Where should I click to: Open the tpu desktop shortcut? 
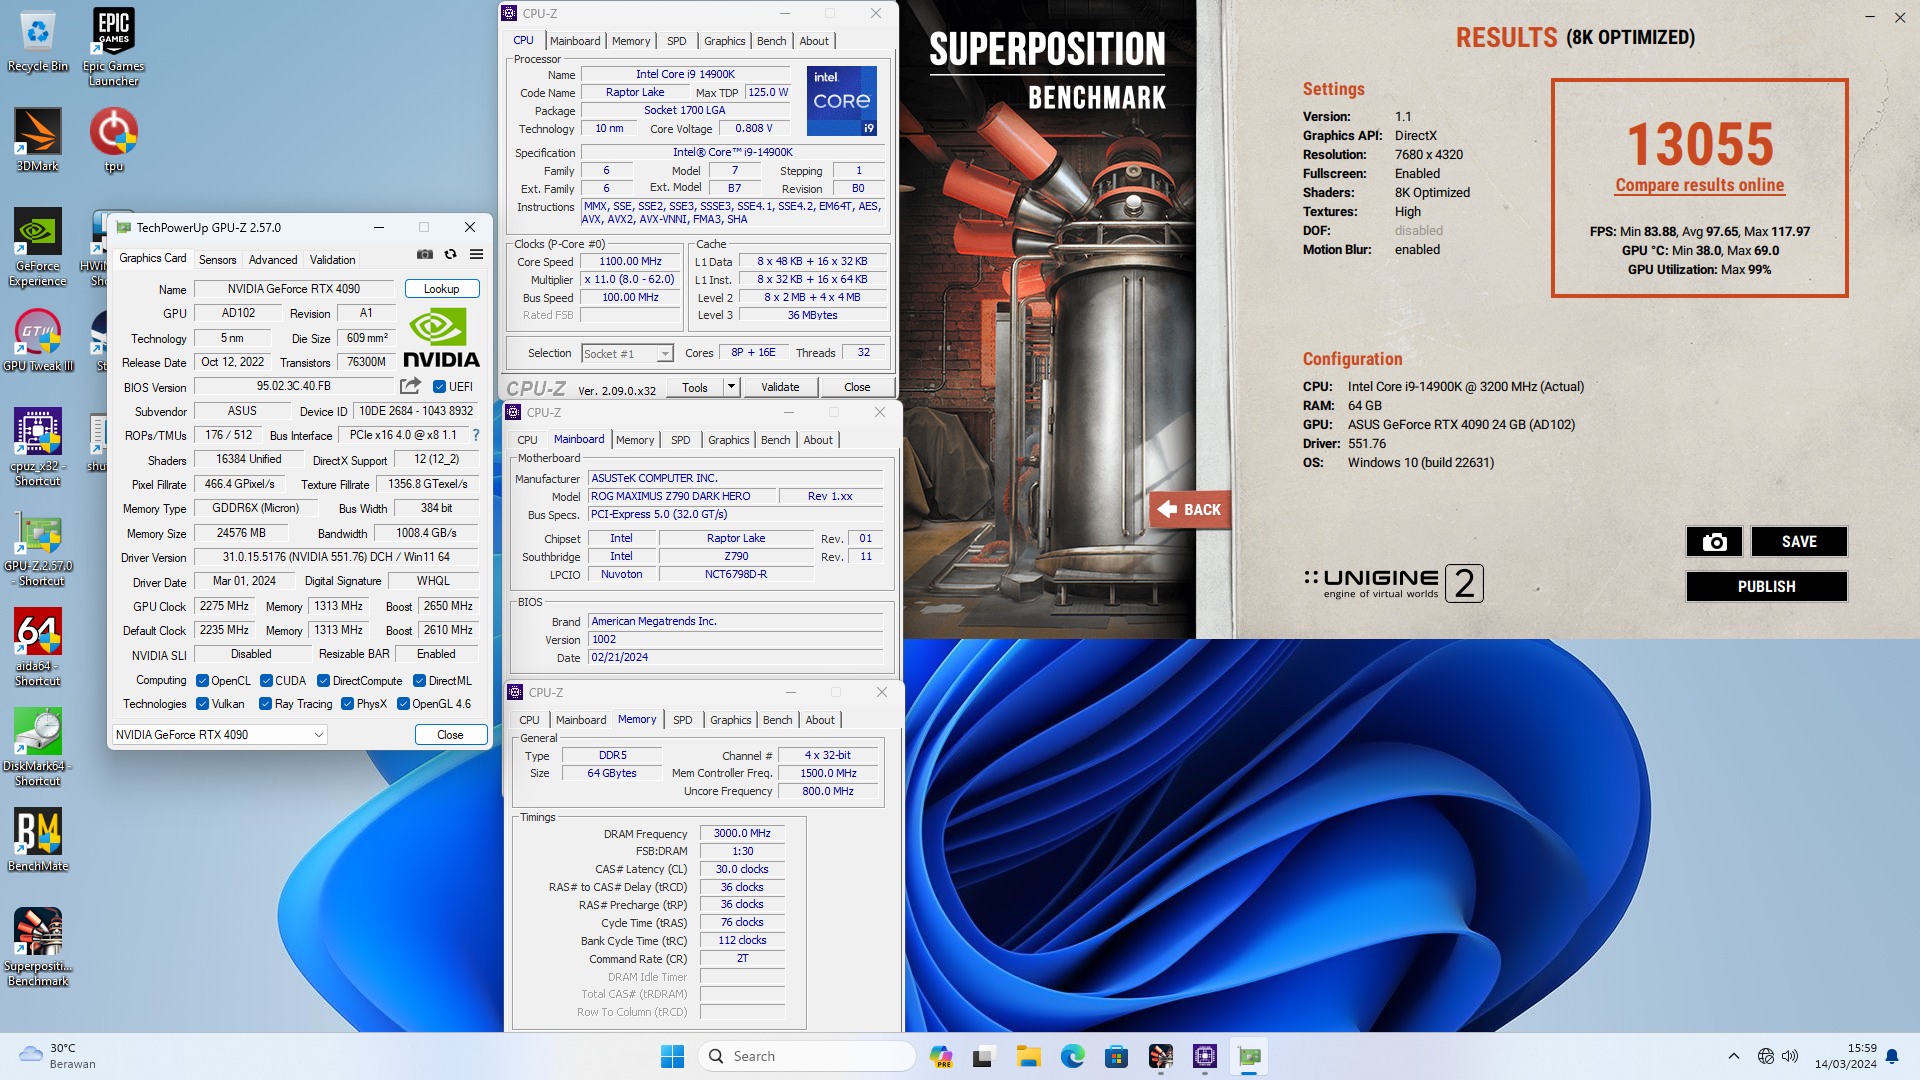pyautogui.click(x=113, y=140)
